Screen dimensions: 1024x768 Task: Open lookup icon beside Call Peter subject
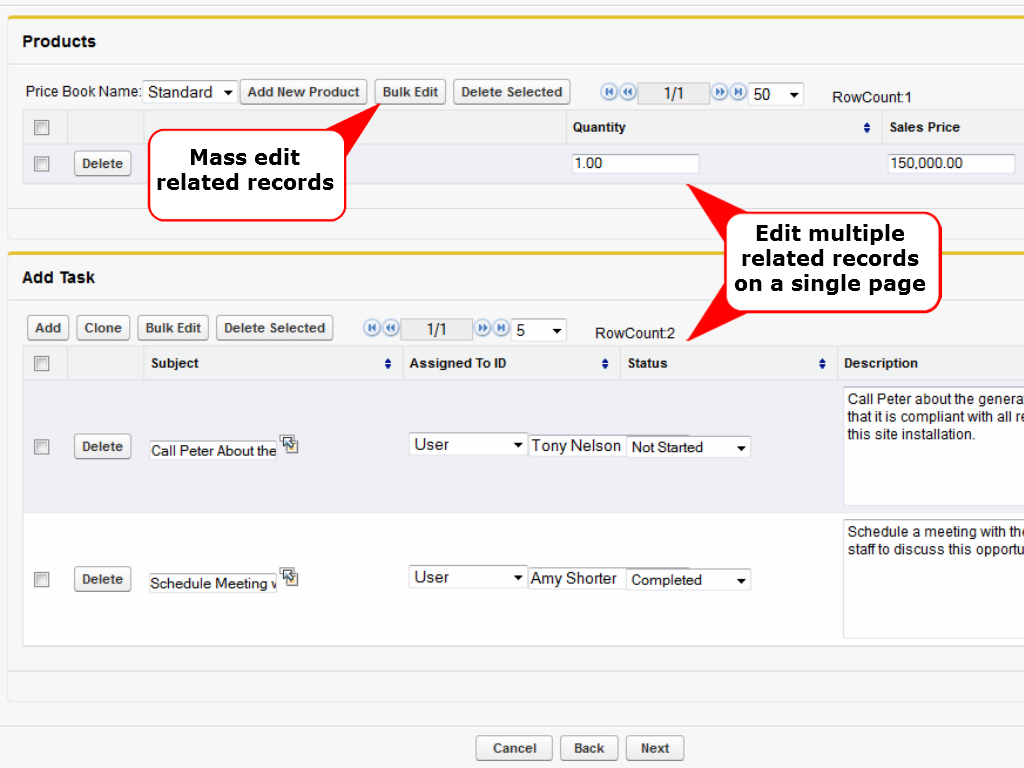289,444
